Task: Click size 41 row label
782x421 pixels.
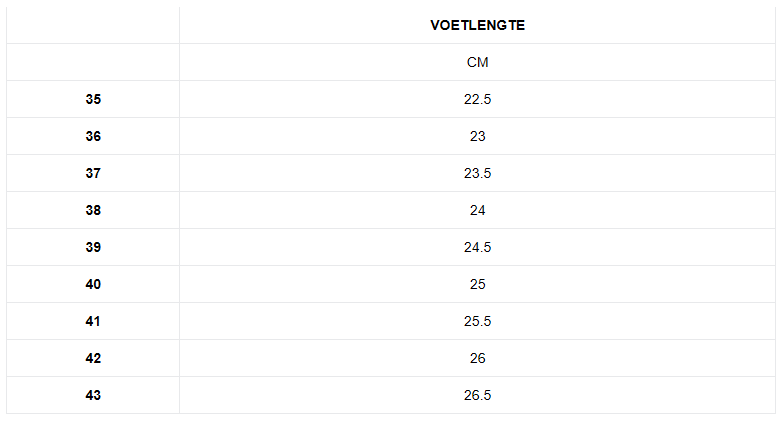Action: pos(93,321)
